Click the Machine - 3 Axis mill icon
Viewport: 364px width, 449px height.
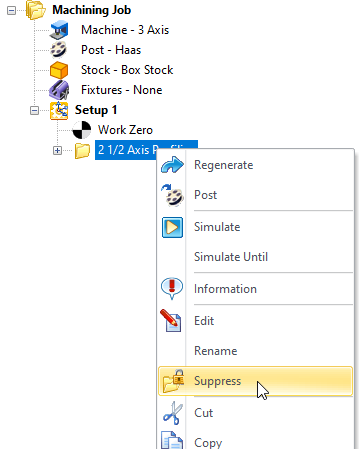59,30
